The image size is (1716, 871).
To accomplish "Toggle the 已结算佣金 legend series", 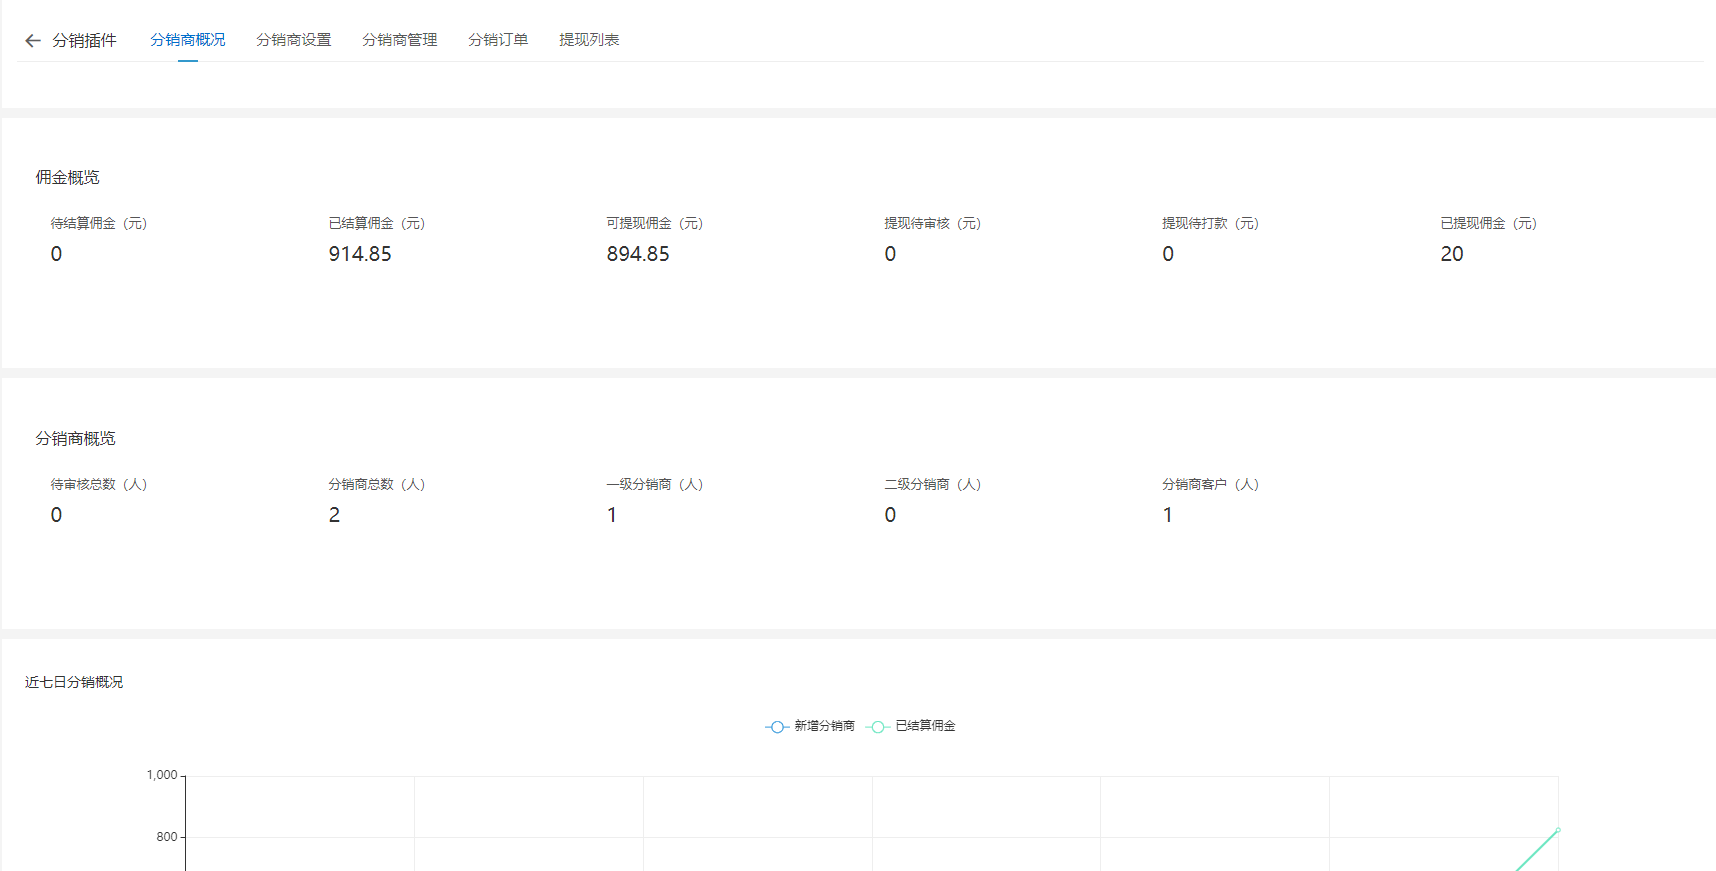I will 912,726.
